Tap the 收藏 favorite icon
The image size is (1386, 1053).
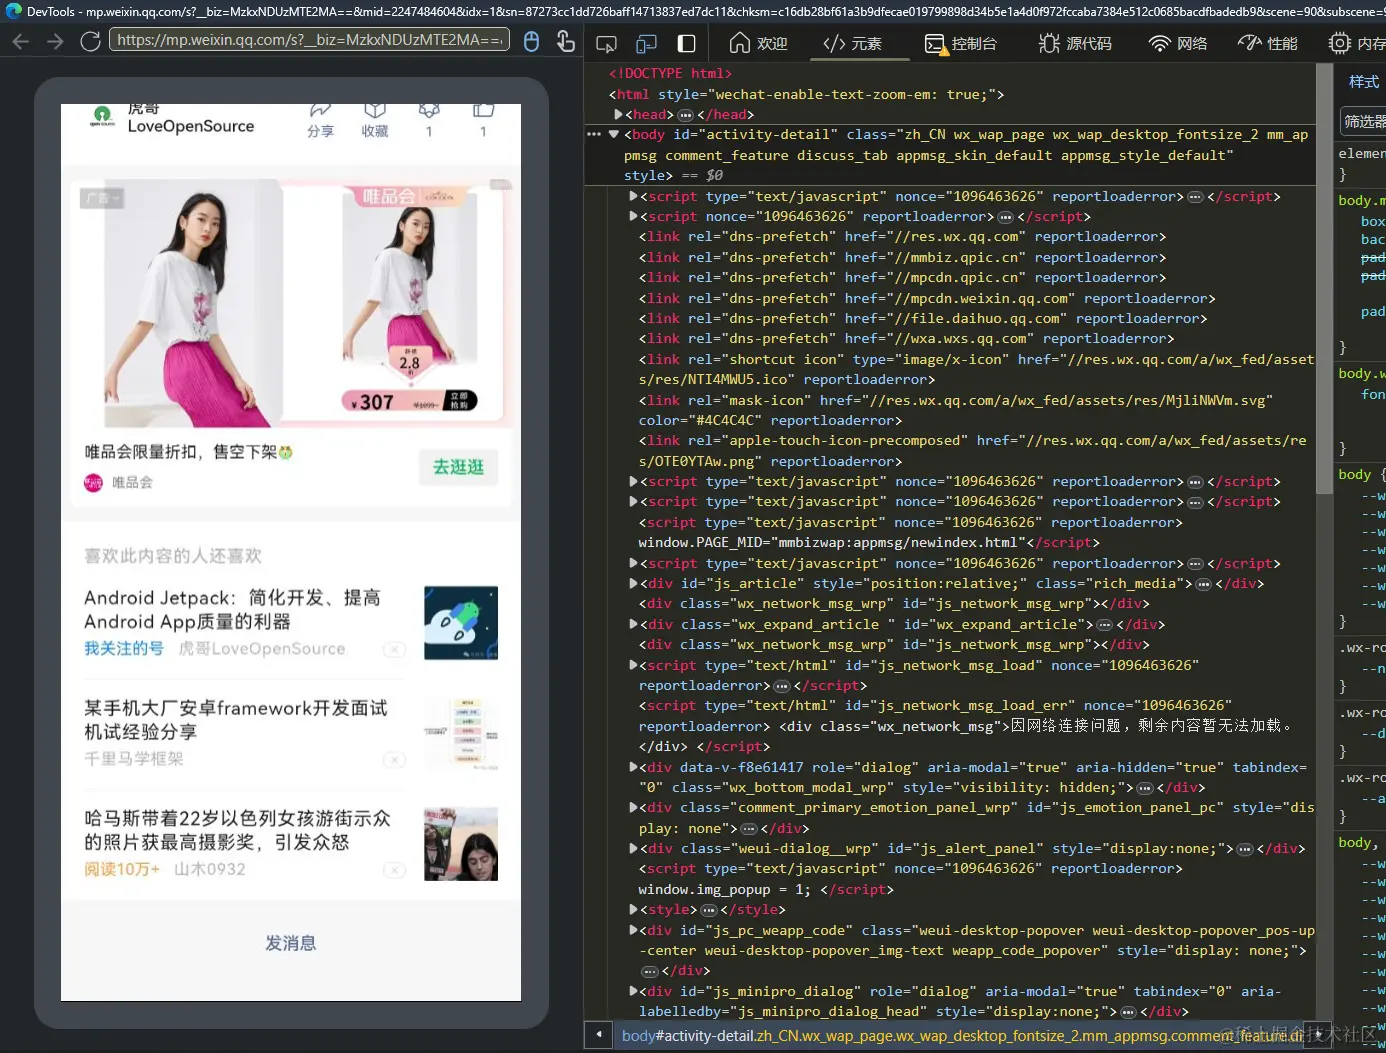[375, 120]
